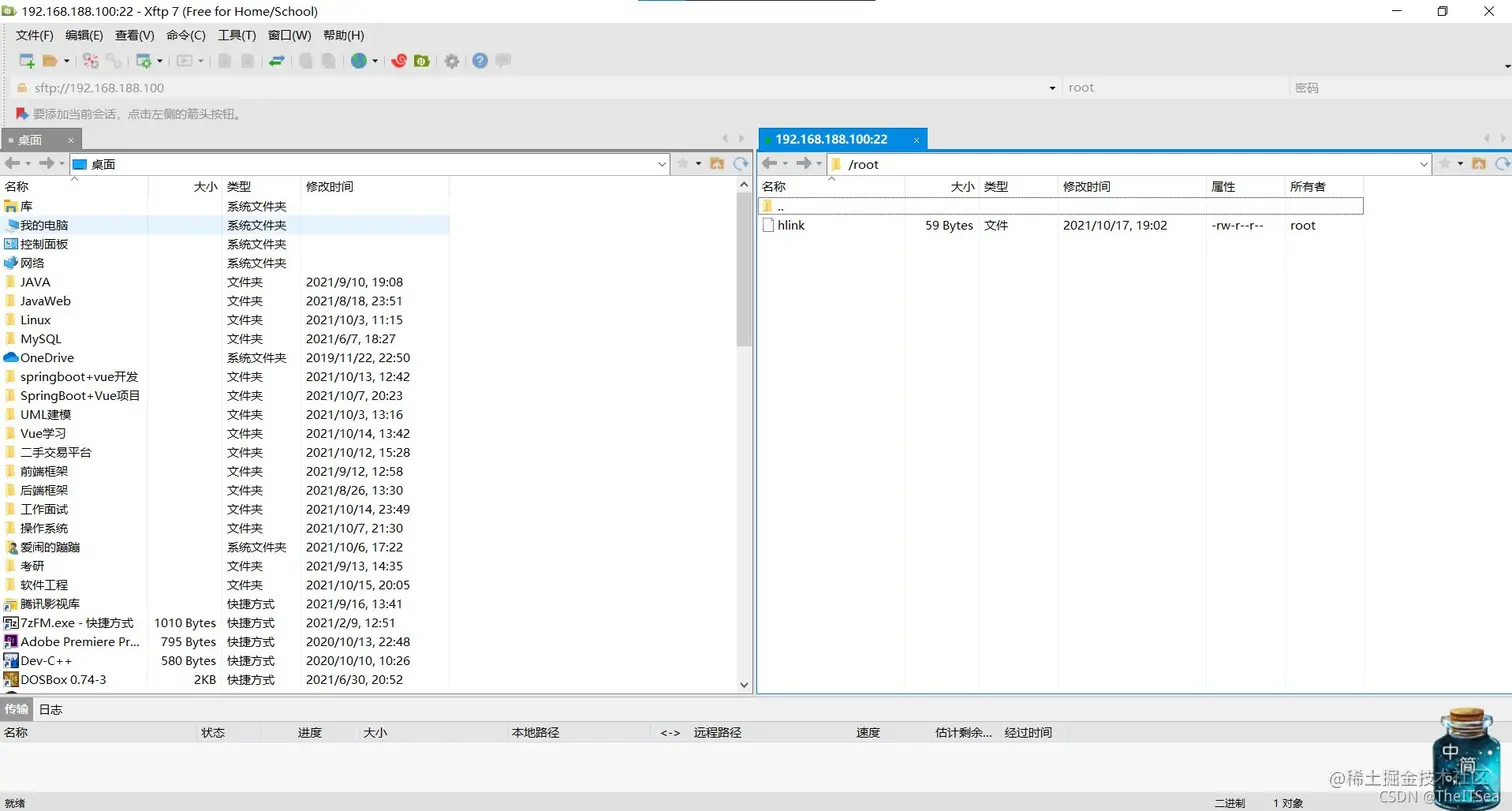Click the New Session toolbar icon
This screenshot has width=1512, height=811.
[x=27, y=61]
